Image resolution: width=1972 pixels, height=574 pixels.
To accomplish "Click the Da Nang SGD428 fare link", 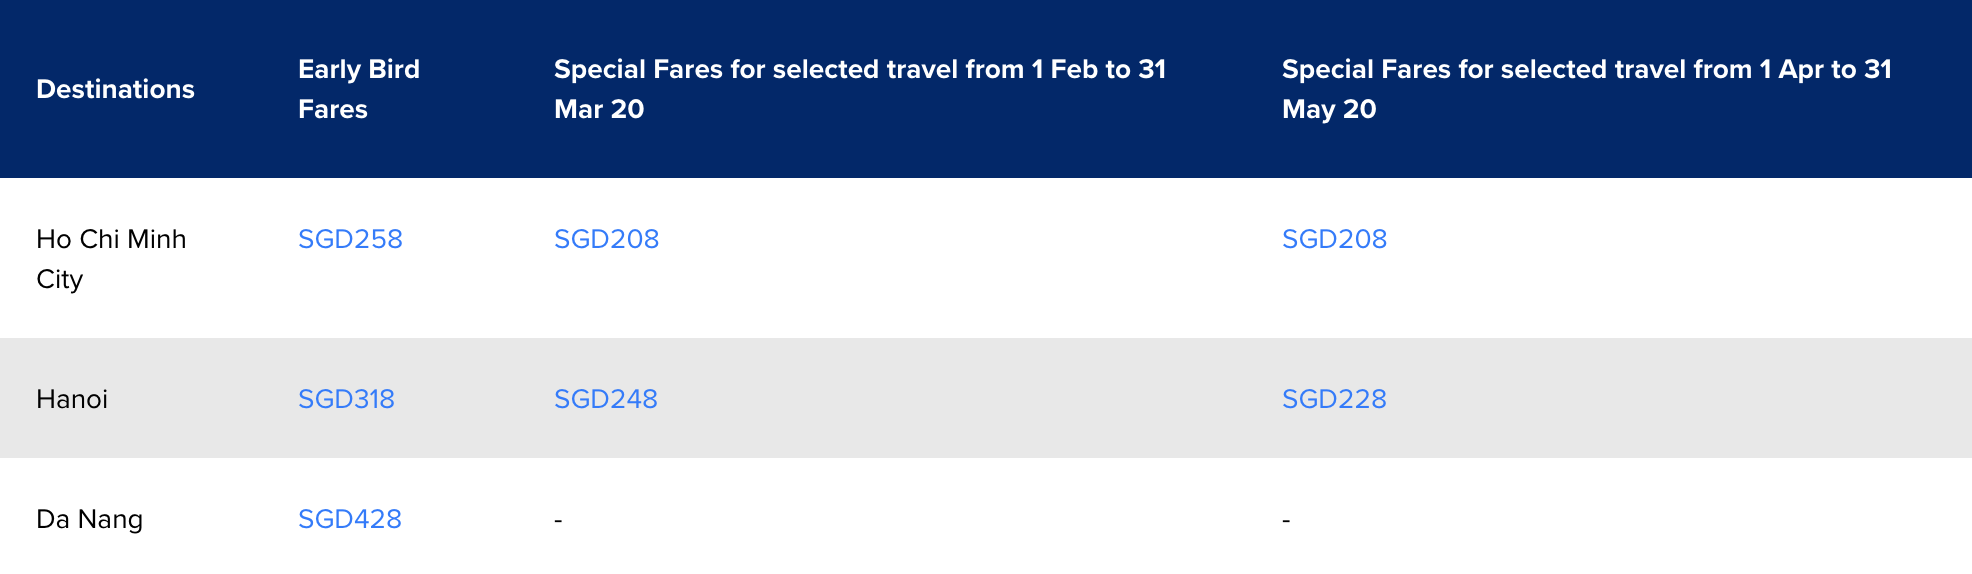I will tap(349, 519).
